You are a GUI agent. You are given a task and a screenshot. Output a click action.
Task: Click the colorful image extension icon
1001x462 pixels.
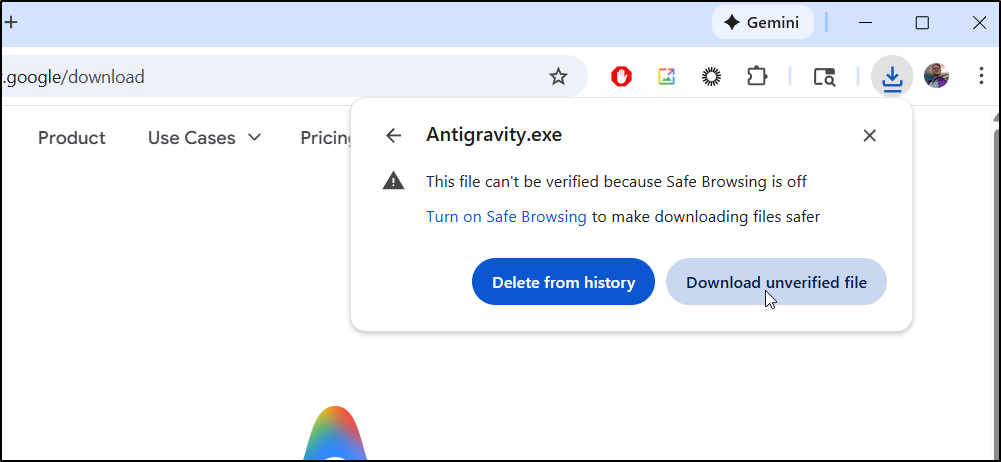click(666, 77)
